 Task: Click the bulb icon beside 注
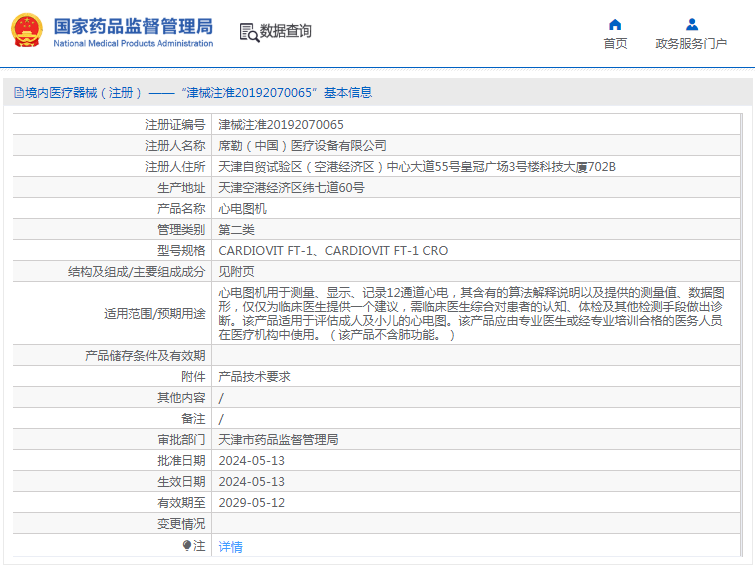(x=187, y=545)
